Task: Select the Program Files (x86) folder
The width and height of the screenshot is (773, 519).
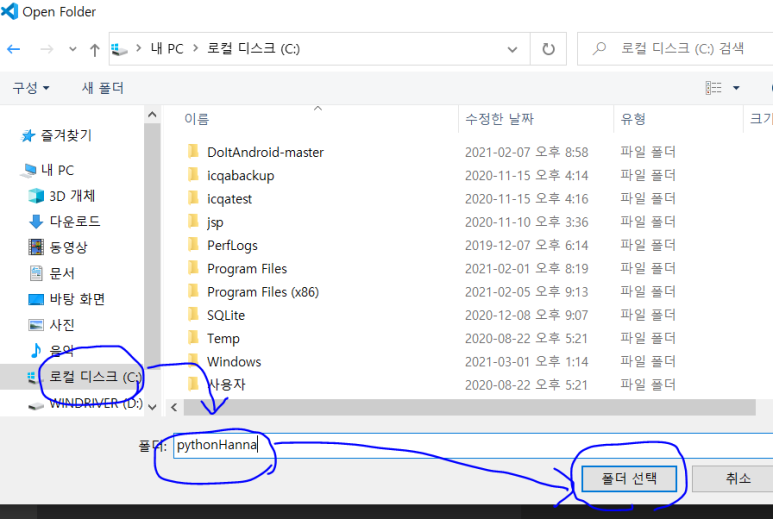Action: [263, 292]
